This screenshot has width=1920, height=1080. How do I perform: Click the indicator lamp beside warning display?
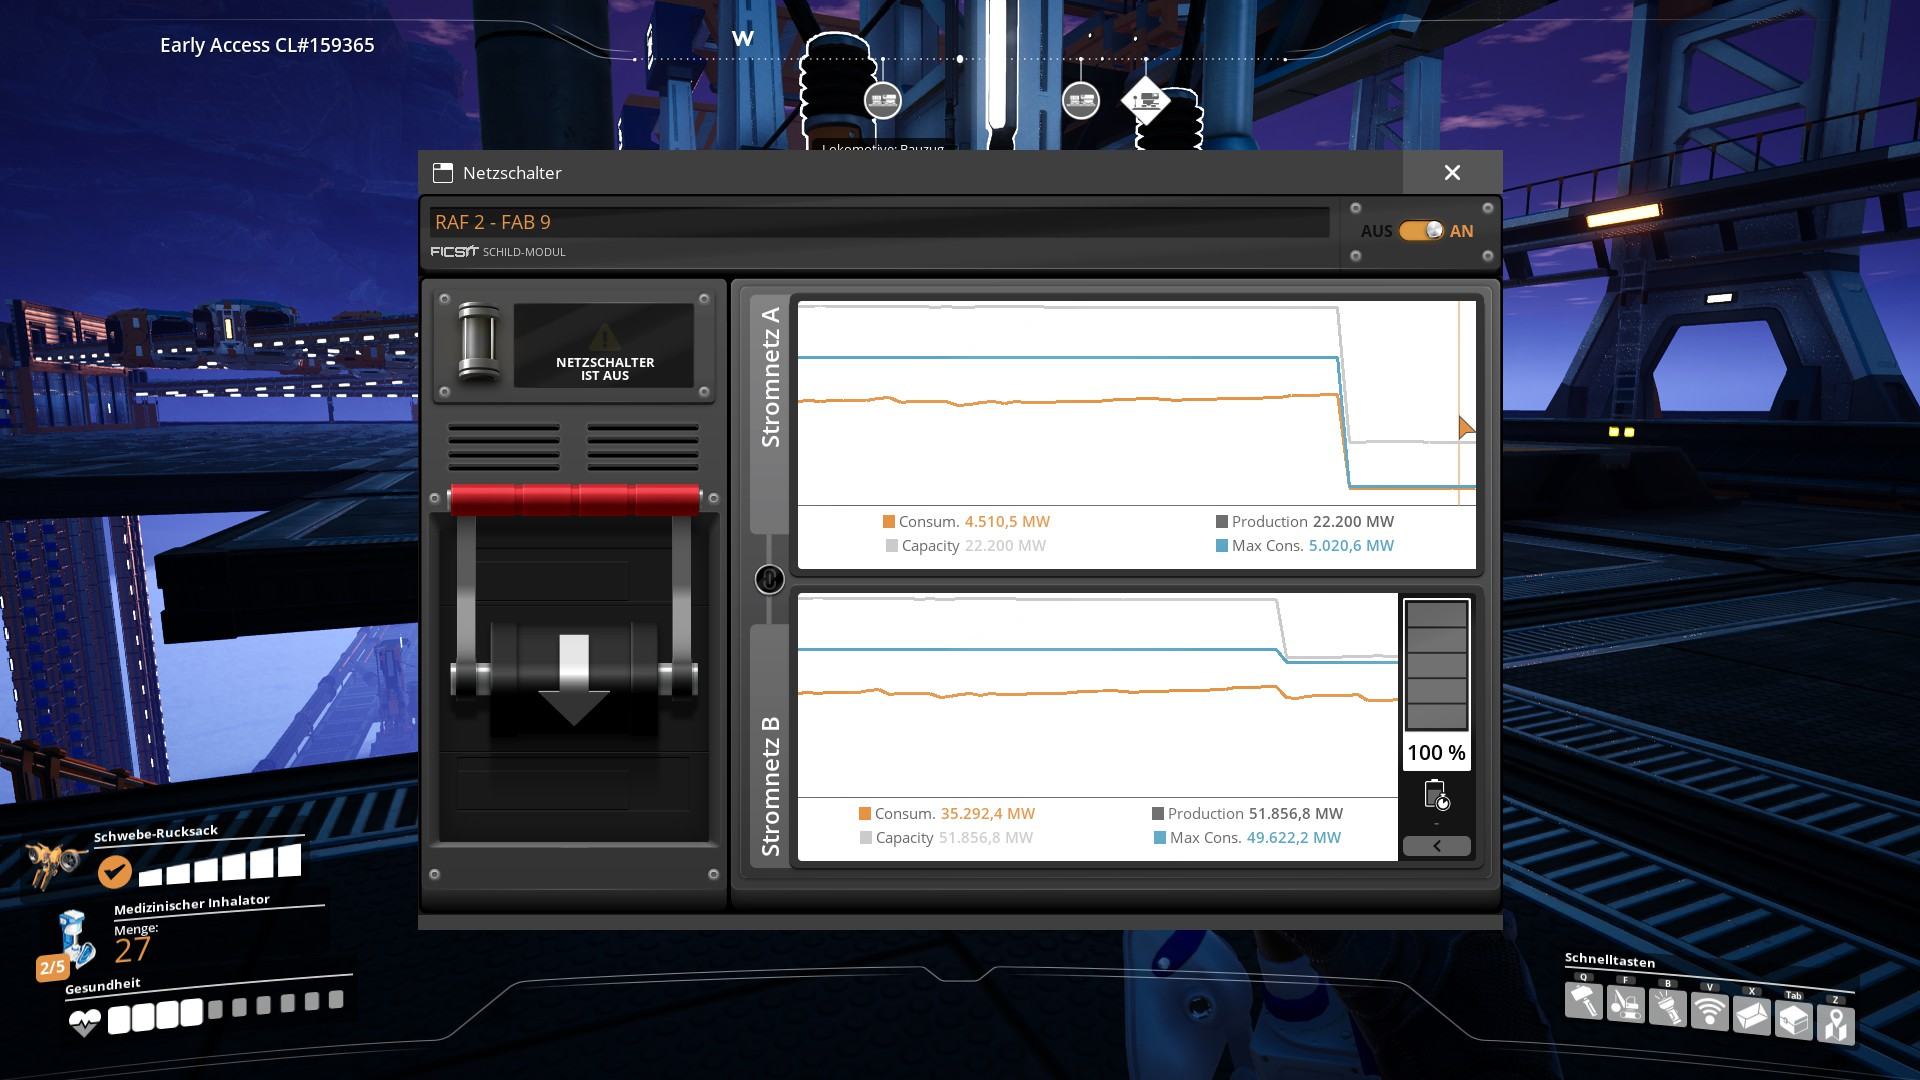click(x=478, y=343)
